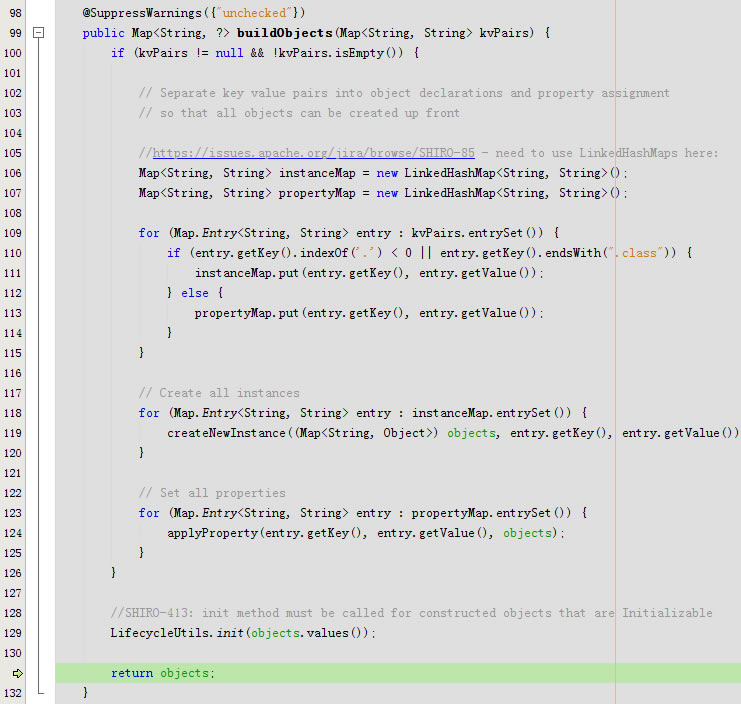Click the ".class" string literal
Screen dimensions: 741x704
(x=635, y=253)
